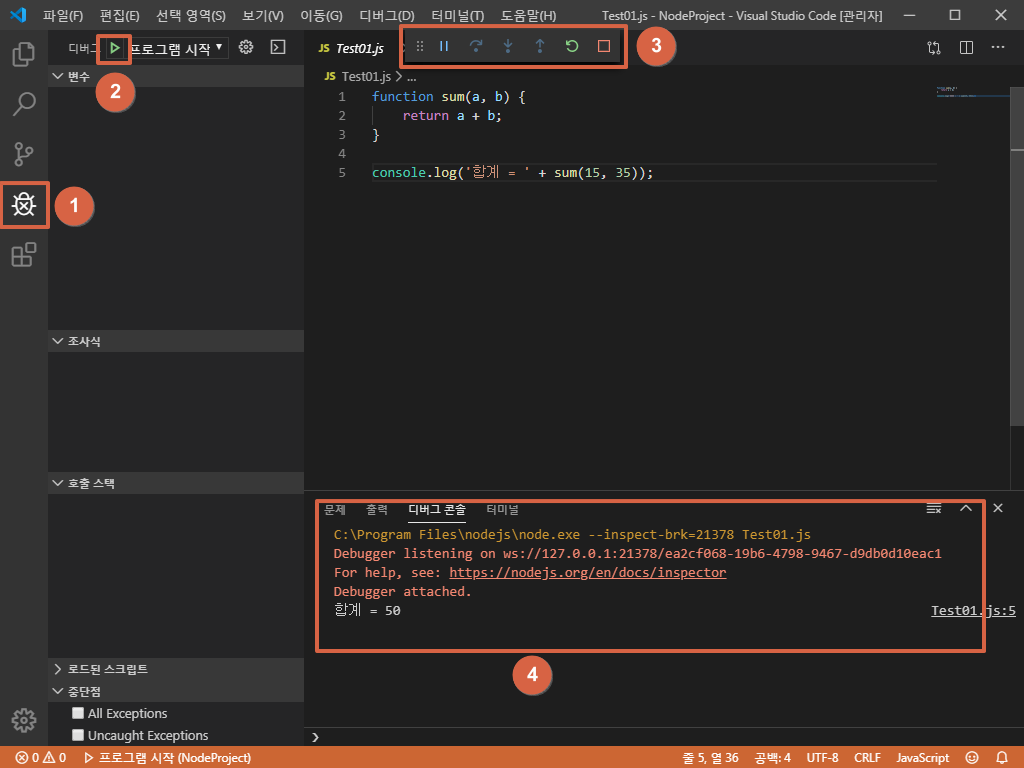Open the 편집(E) menu
1024x768 pixels.
(120, 15)
